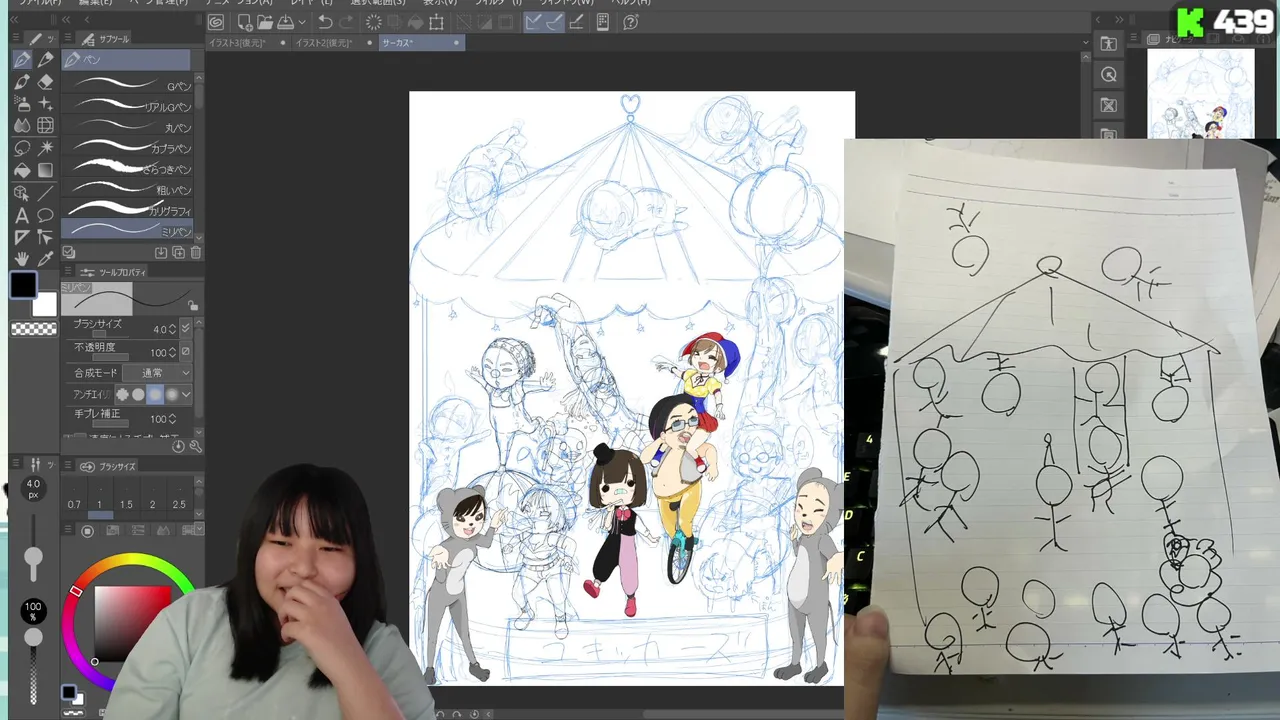Select the Gradient tool

click(45, 170)
